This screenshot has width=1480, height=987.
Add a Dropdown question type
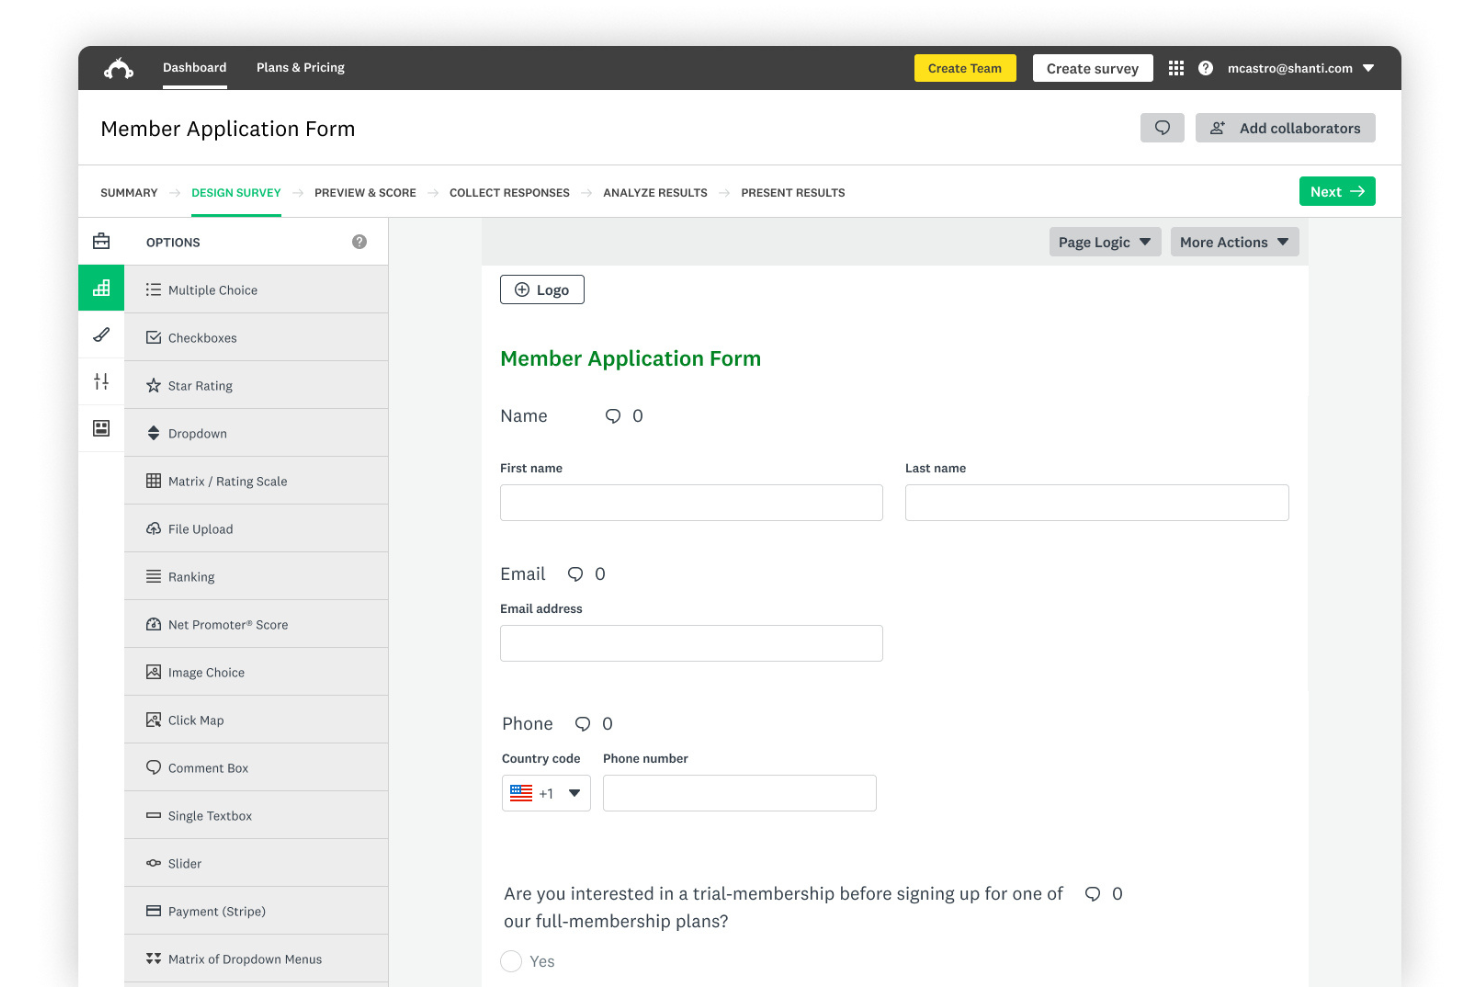click(x=256, y=433)
